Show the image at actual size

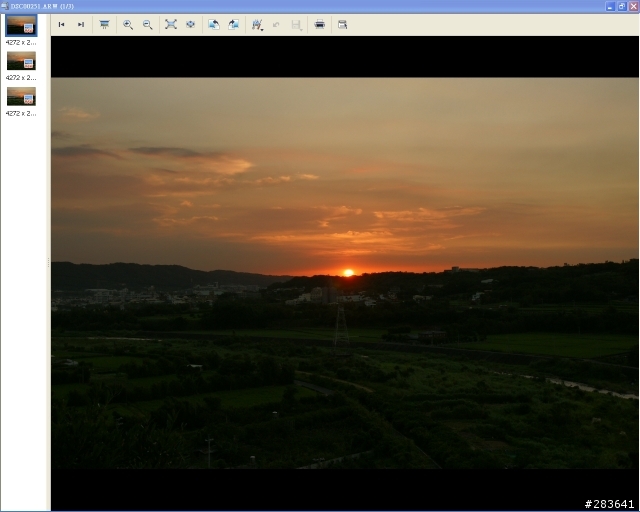190,24
